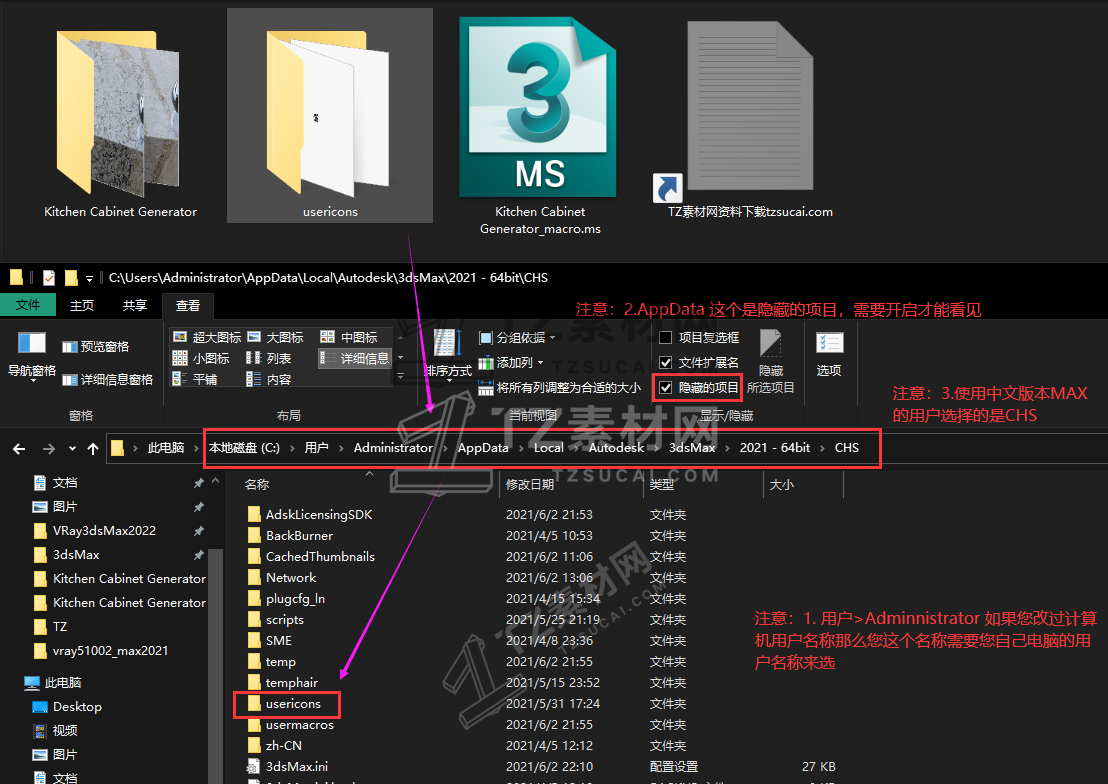The width and height of the screenshot is (1108, 784).
Task: Switch to the 主页 ribbon tab
Action: point(82,305)
